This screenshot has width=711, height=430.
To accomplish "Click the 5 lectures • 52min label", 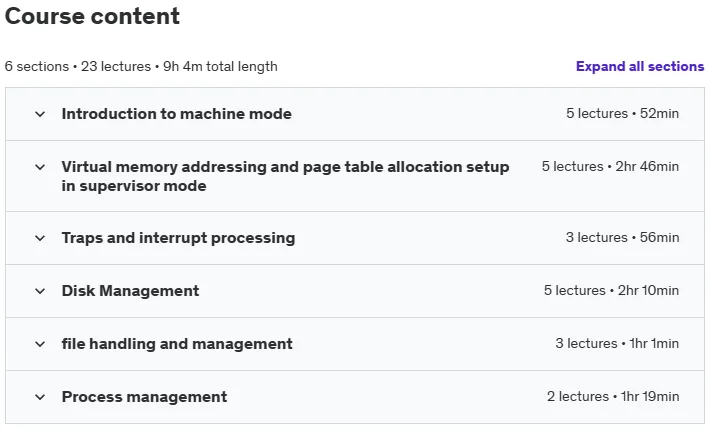I will click(x=622, y=113).
